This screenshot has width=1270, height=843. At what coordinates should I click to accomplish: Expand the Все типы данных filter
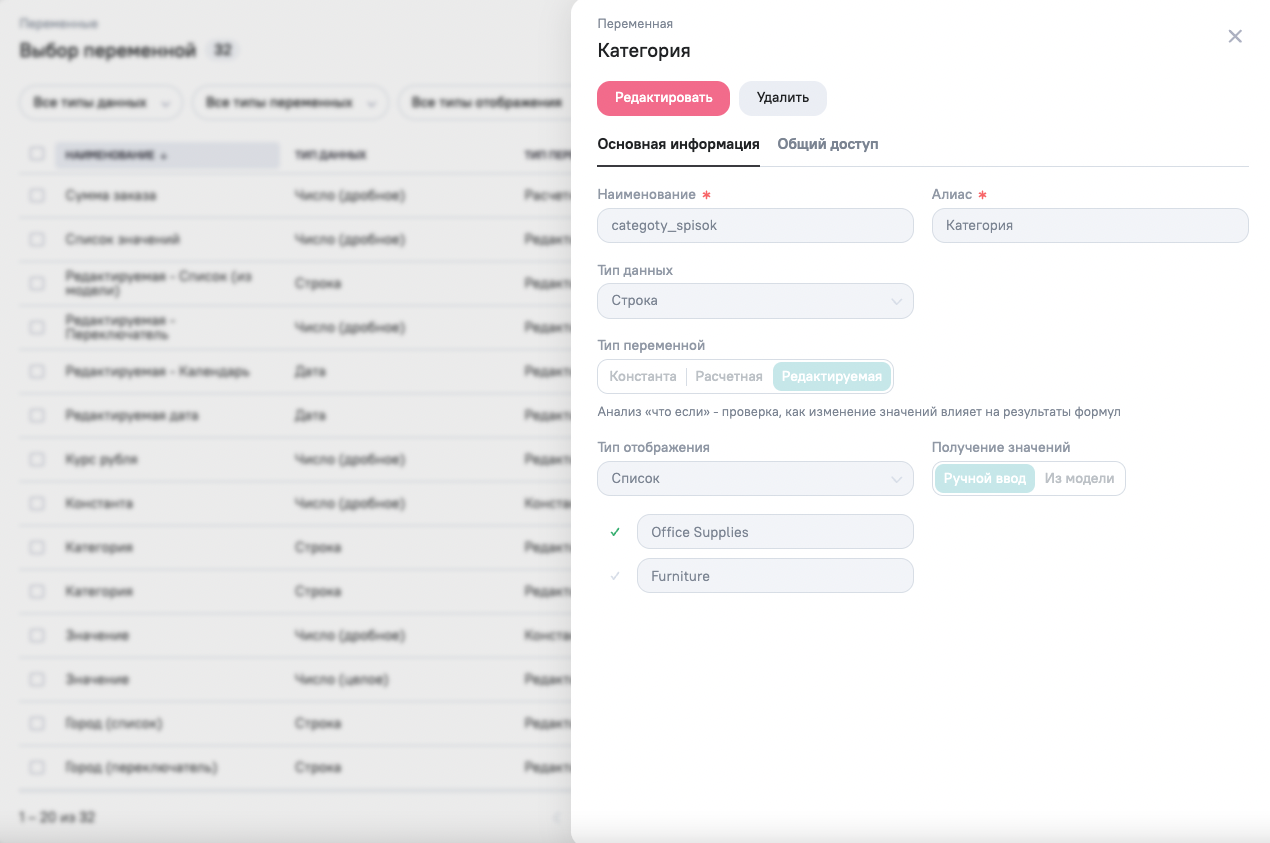[x=100, y=103]
